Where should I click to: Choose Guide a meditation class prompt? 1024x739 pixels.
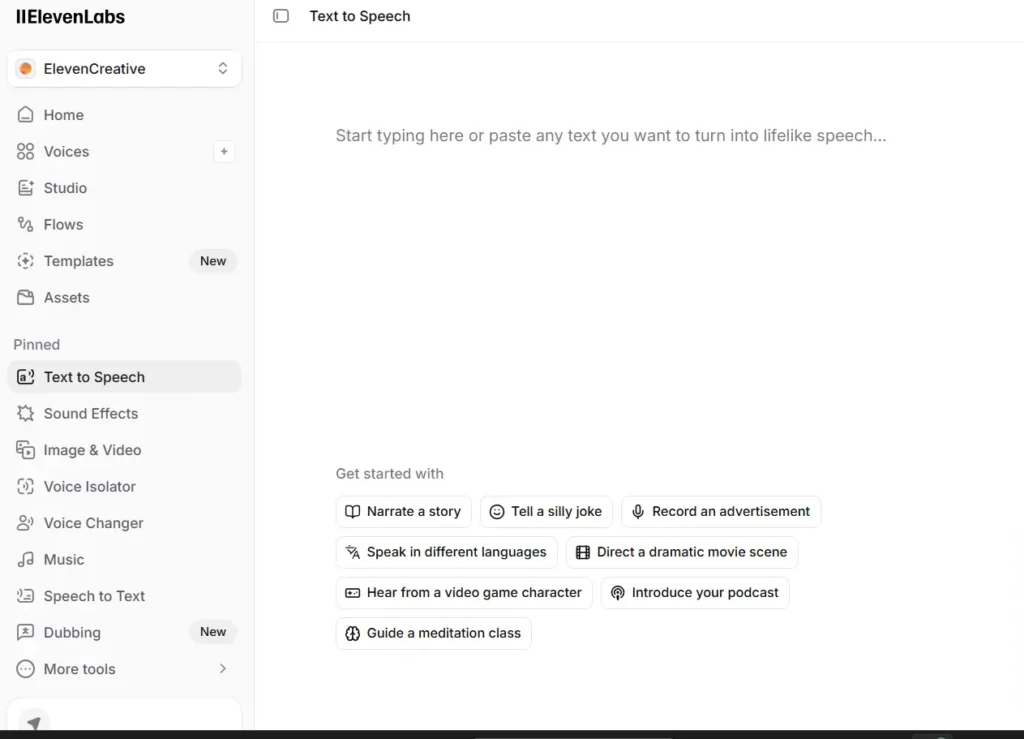[434, 633]
